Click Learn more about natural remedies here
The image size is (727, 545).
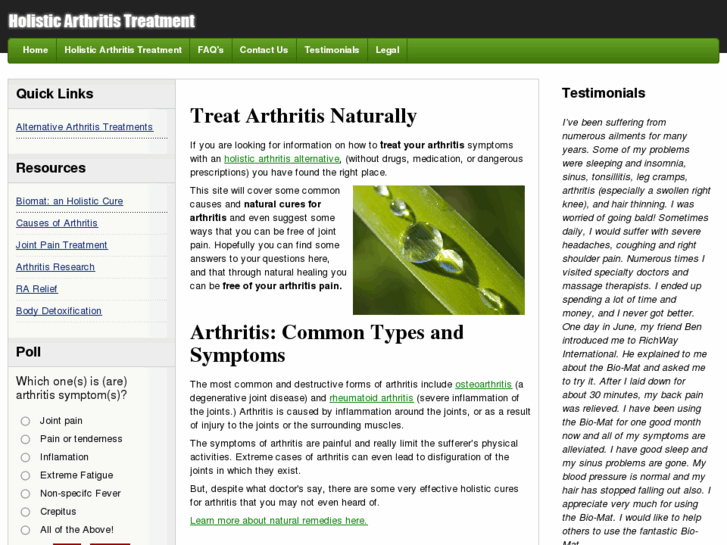tap(279, 521)
